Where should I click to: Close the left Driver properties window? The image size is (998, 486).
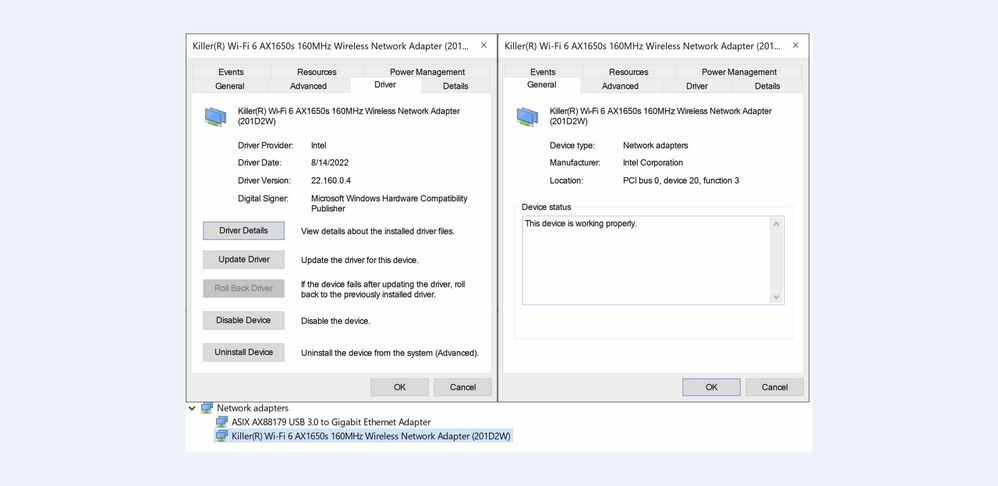(484, 45)
